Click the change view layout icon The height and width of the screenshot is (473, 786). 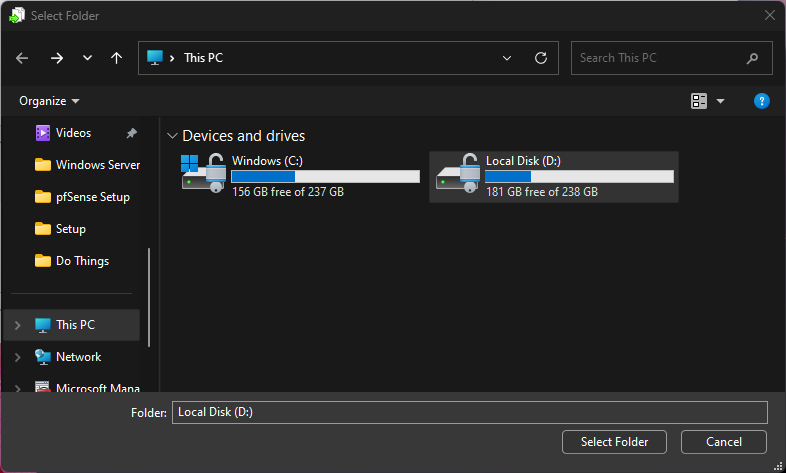[699, 101]
